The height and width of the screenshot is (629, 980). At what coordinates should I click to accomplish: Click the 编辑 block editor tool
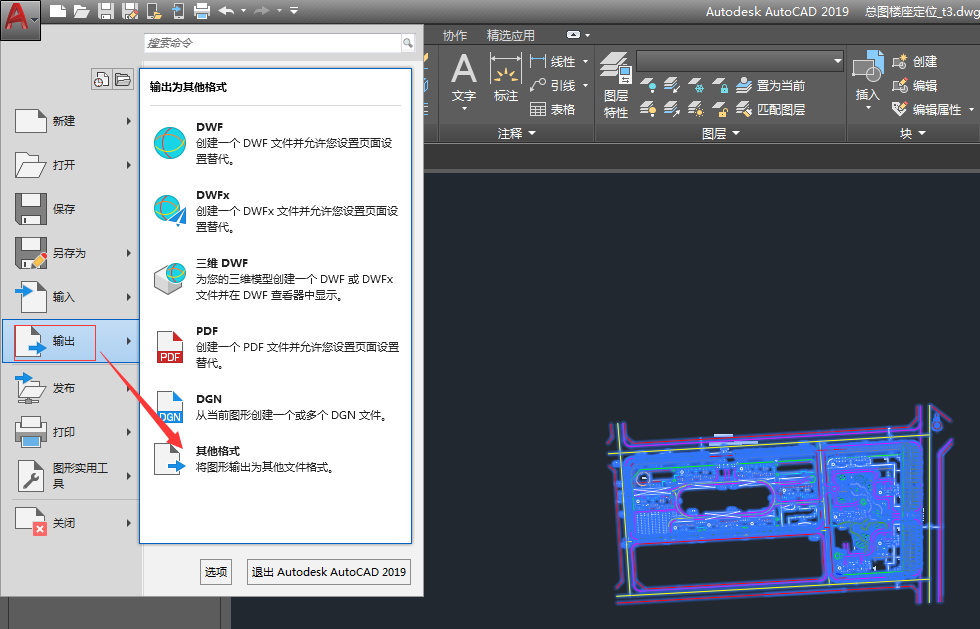[x=914, y=86]
